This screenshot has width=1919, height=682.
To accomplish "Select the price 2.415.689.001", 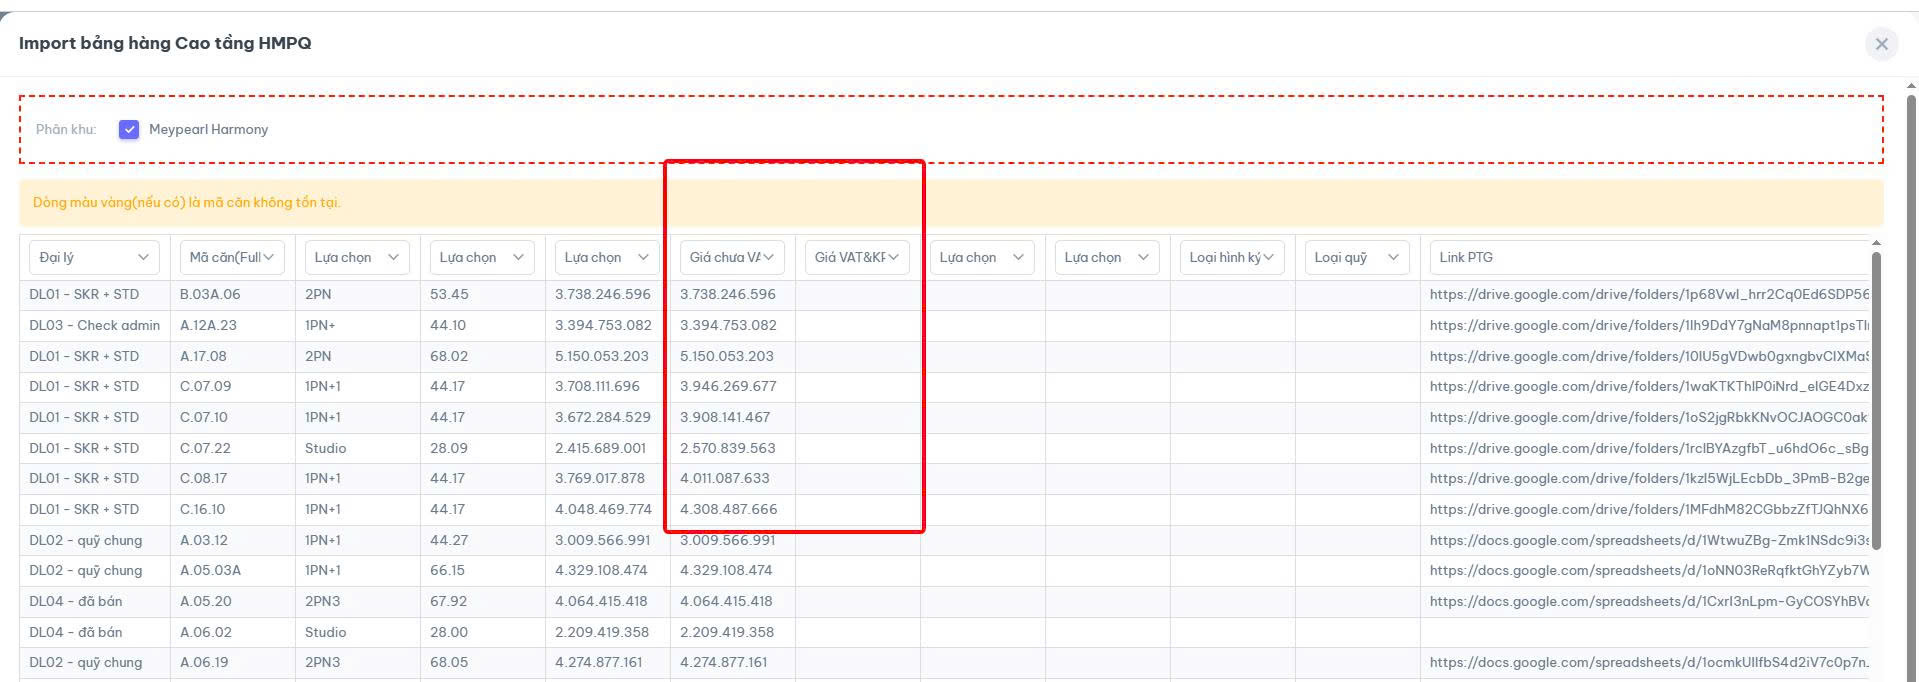I will 601,448.
